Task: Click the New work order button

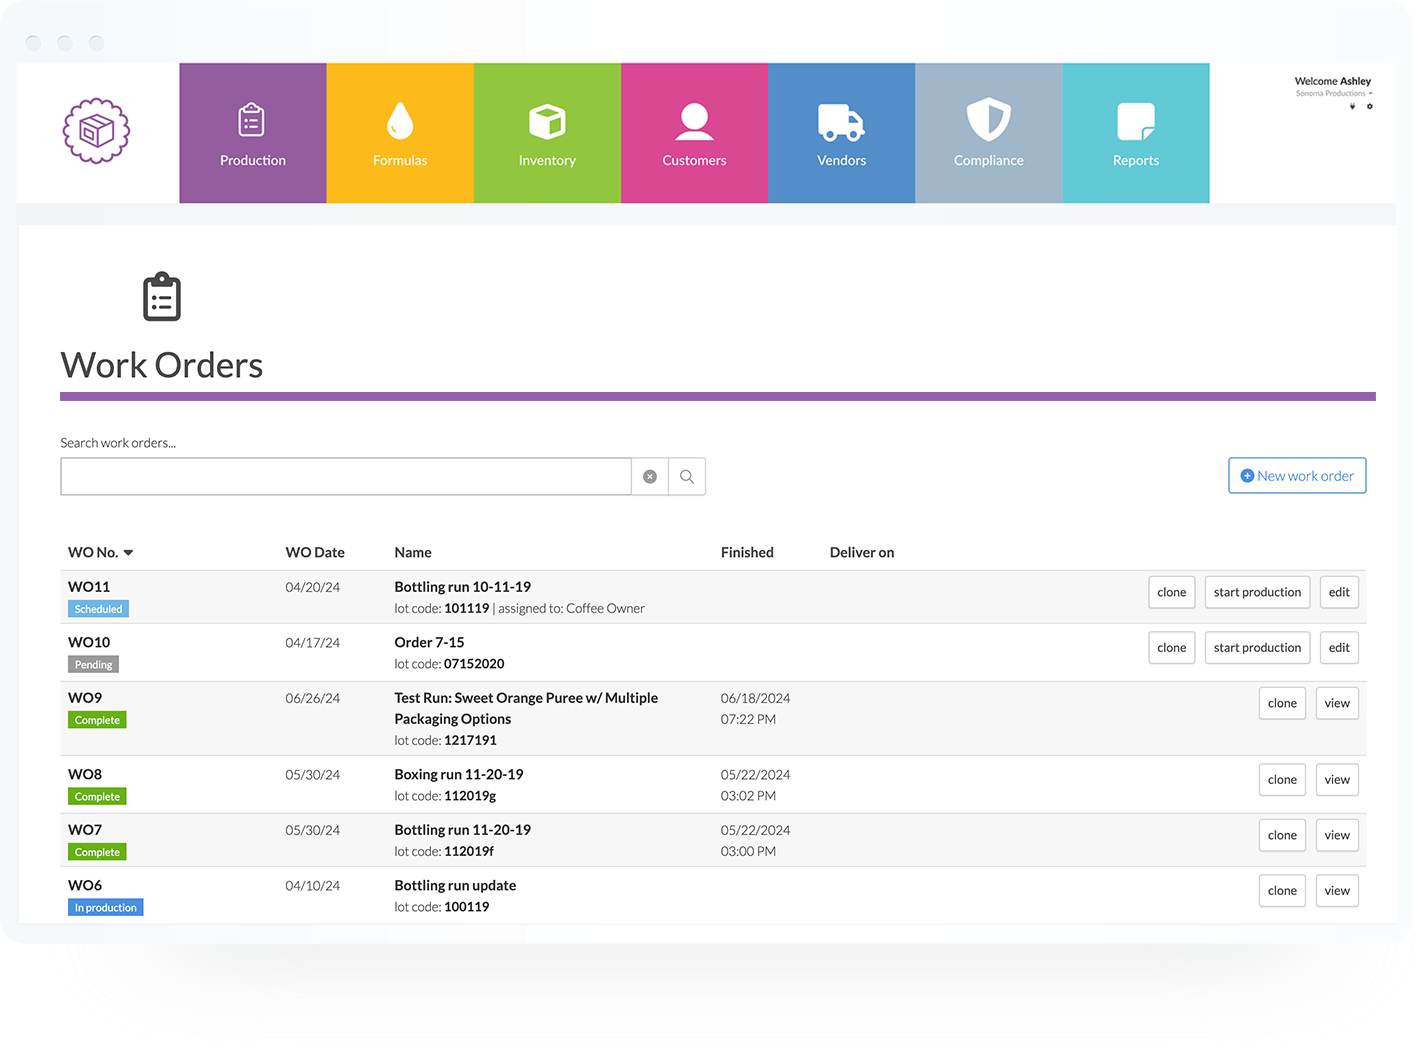Action: pyautogui.click(x=1297, y=476)
